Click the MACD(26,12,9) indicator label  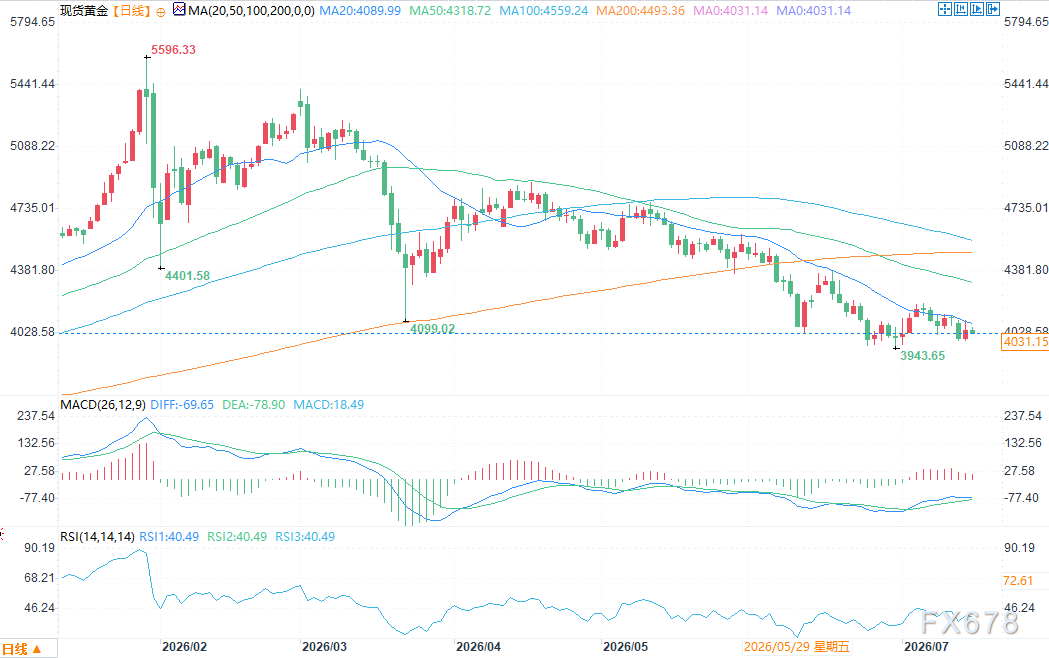[103, 405]
